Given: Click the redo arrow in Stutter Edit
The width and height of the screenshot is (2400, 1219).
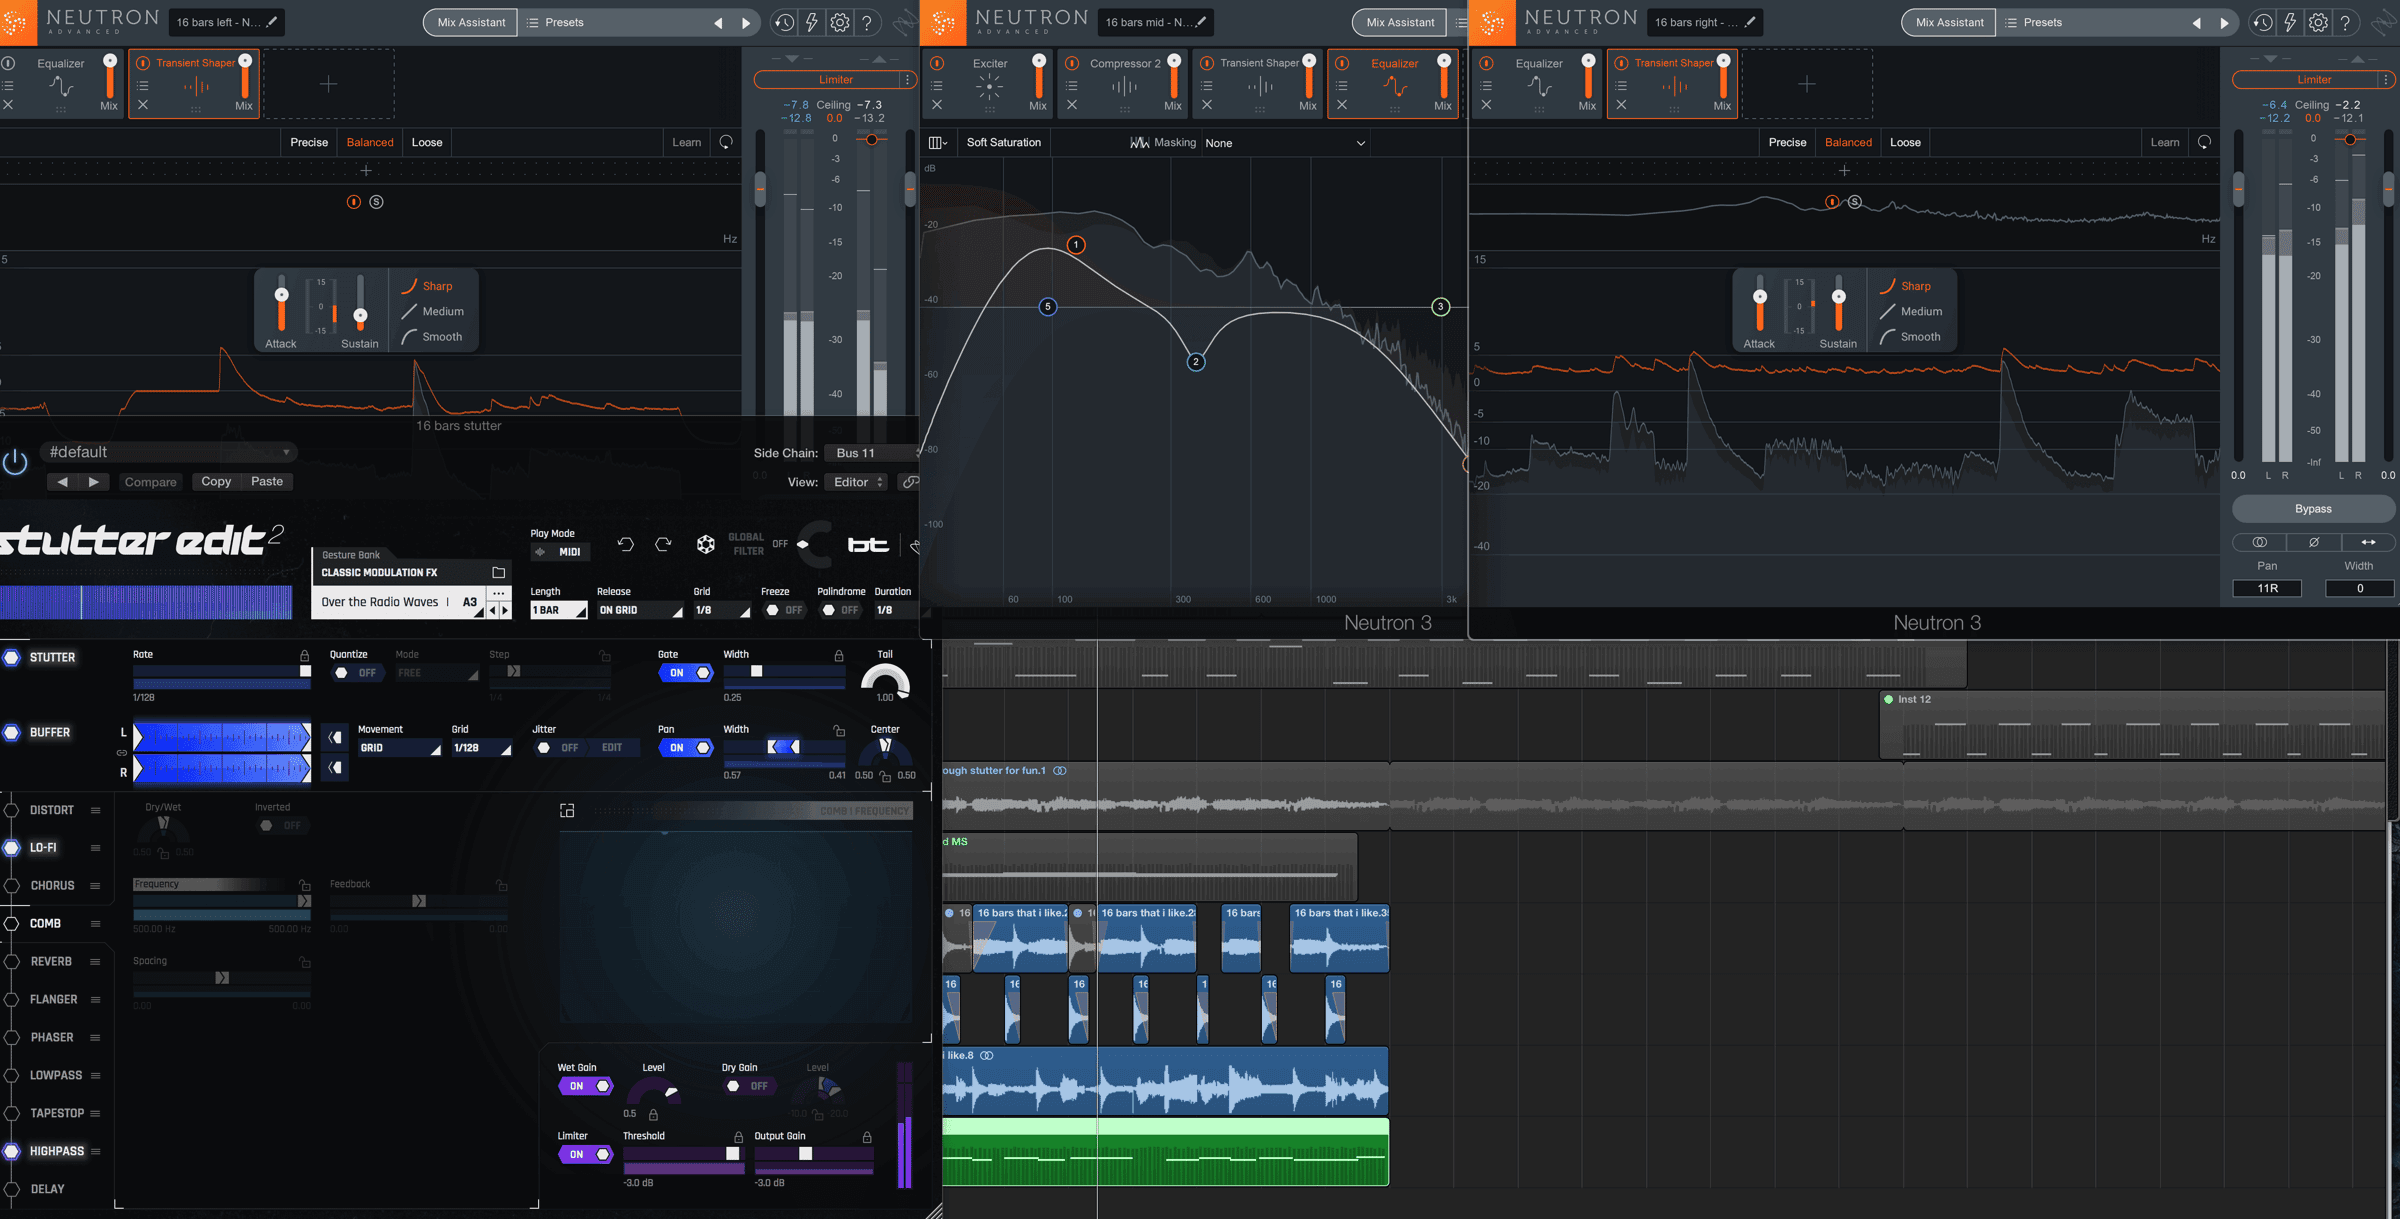Looking at the screenshot, I should point(663,544).
